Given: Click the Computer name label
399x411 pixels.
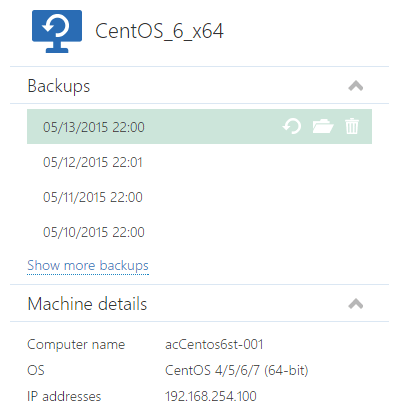Looking at the screenshot, I should pos(76,344).
